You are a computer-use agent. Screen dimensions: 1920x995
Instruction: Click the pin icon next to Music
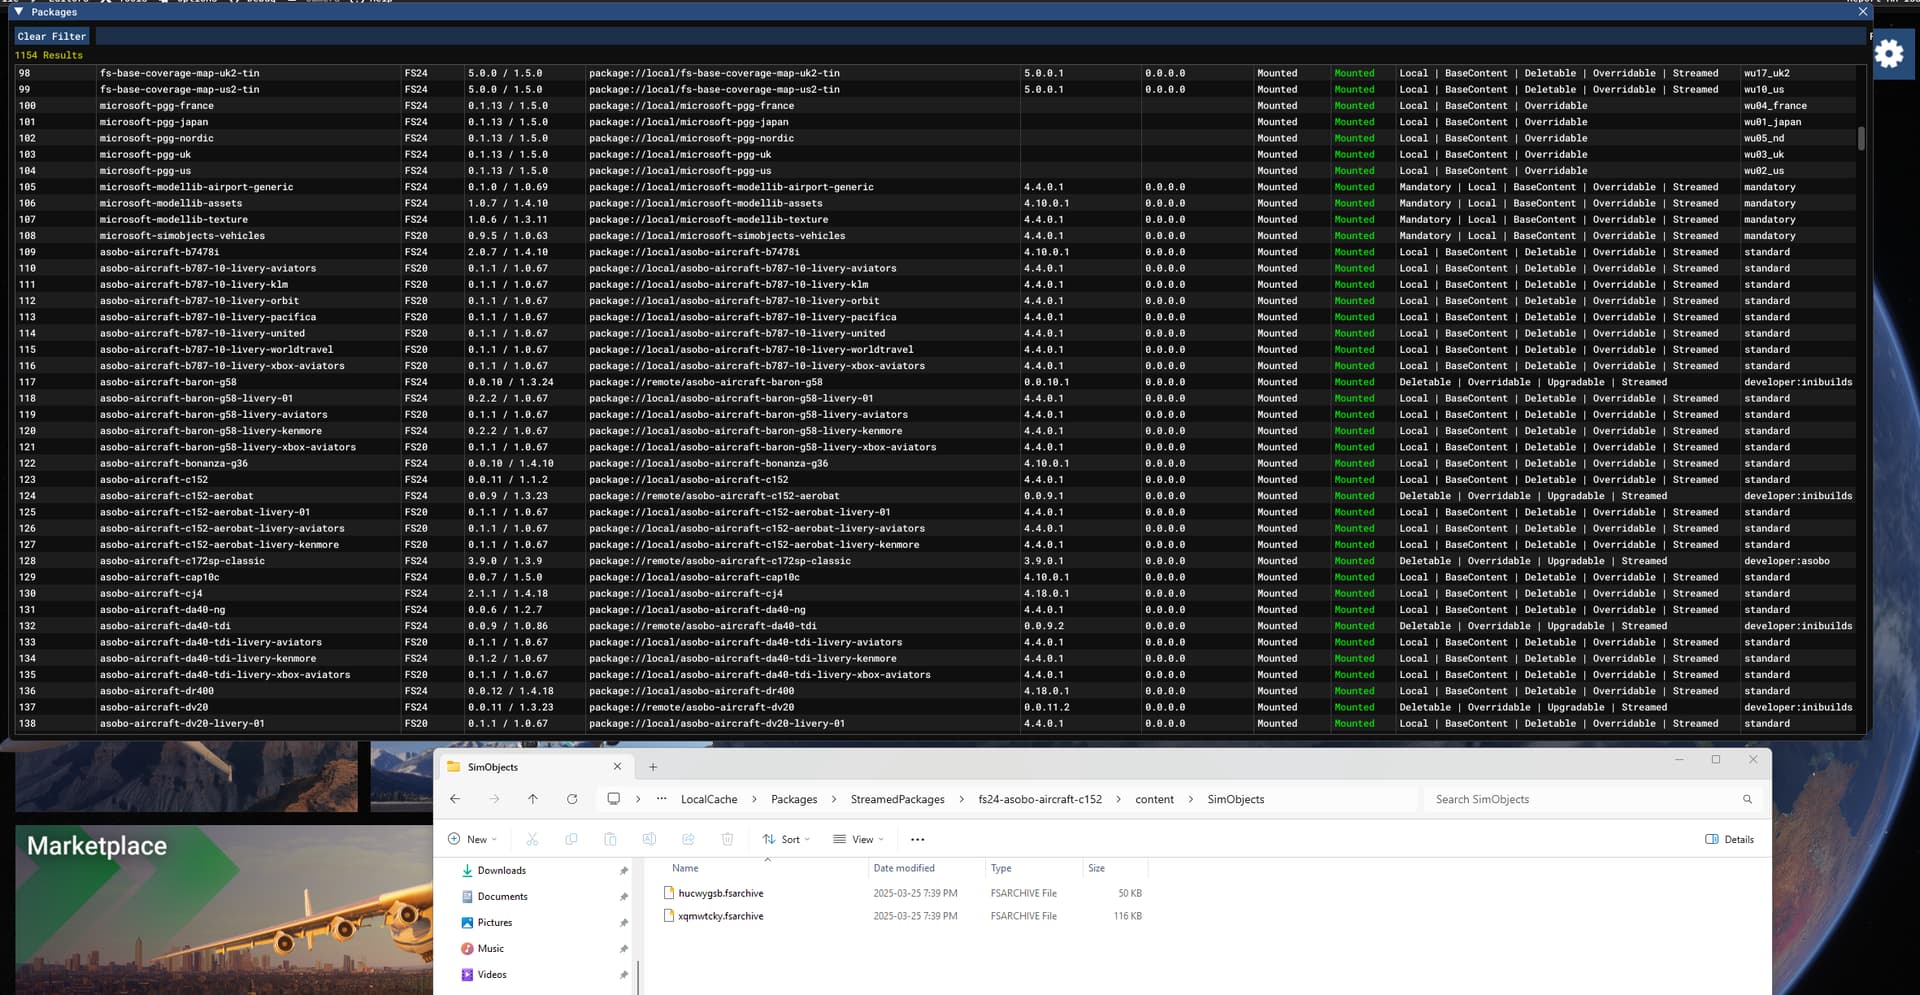(623, 949)
